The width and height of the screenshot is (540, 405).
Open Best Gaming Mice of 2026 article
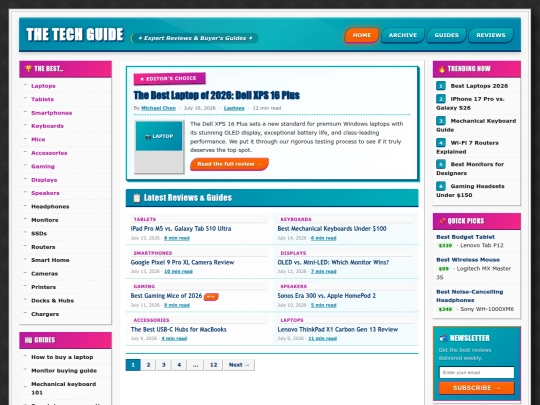pos(166,296)
